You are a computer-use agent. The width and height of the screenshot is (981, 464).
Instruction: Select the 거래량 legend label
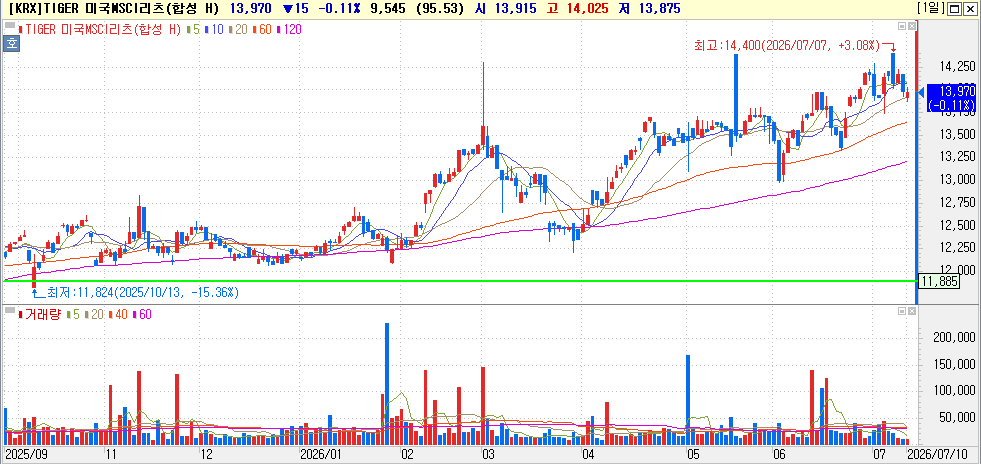click(x=40, y=314)
